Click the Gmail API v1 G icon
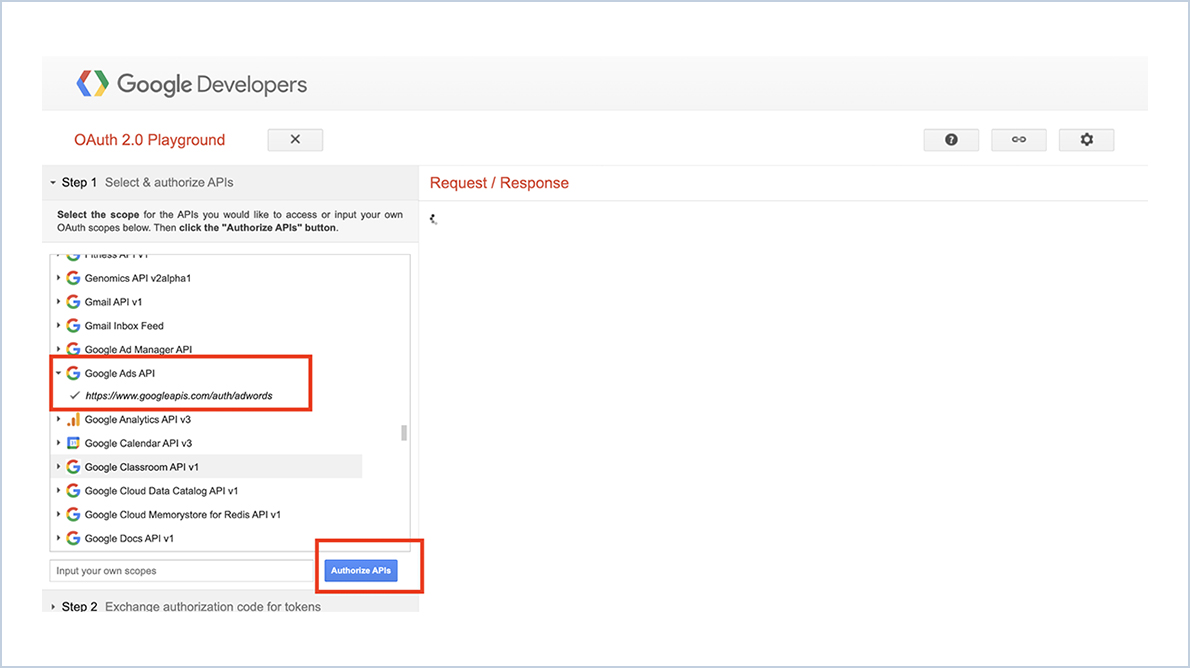Viewport: 1190px width, 668px height. tap(73, 301)
